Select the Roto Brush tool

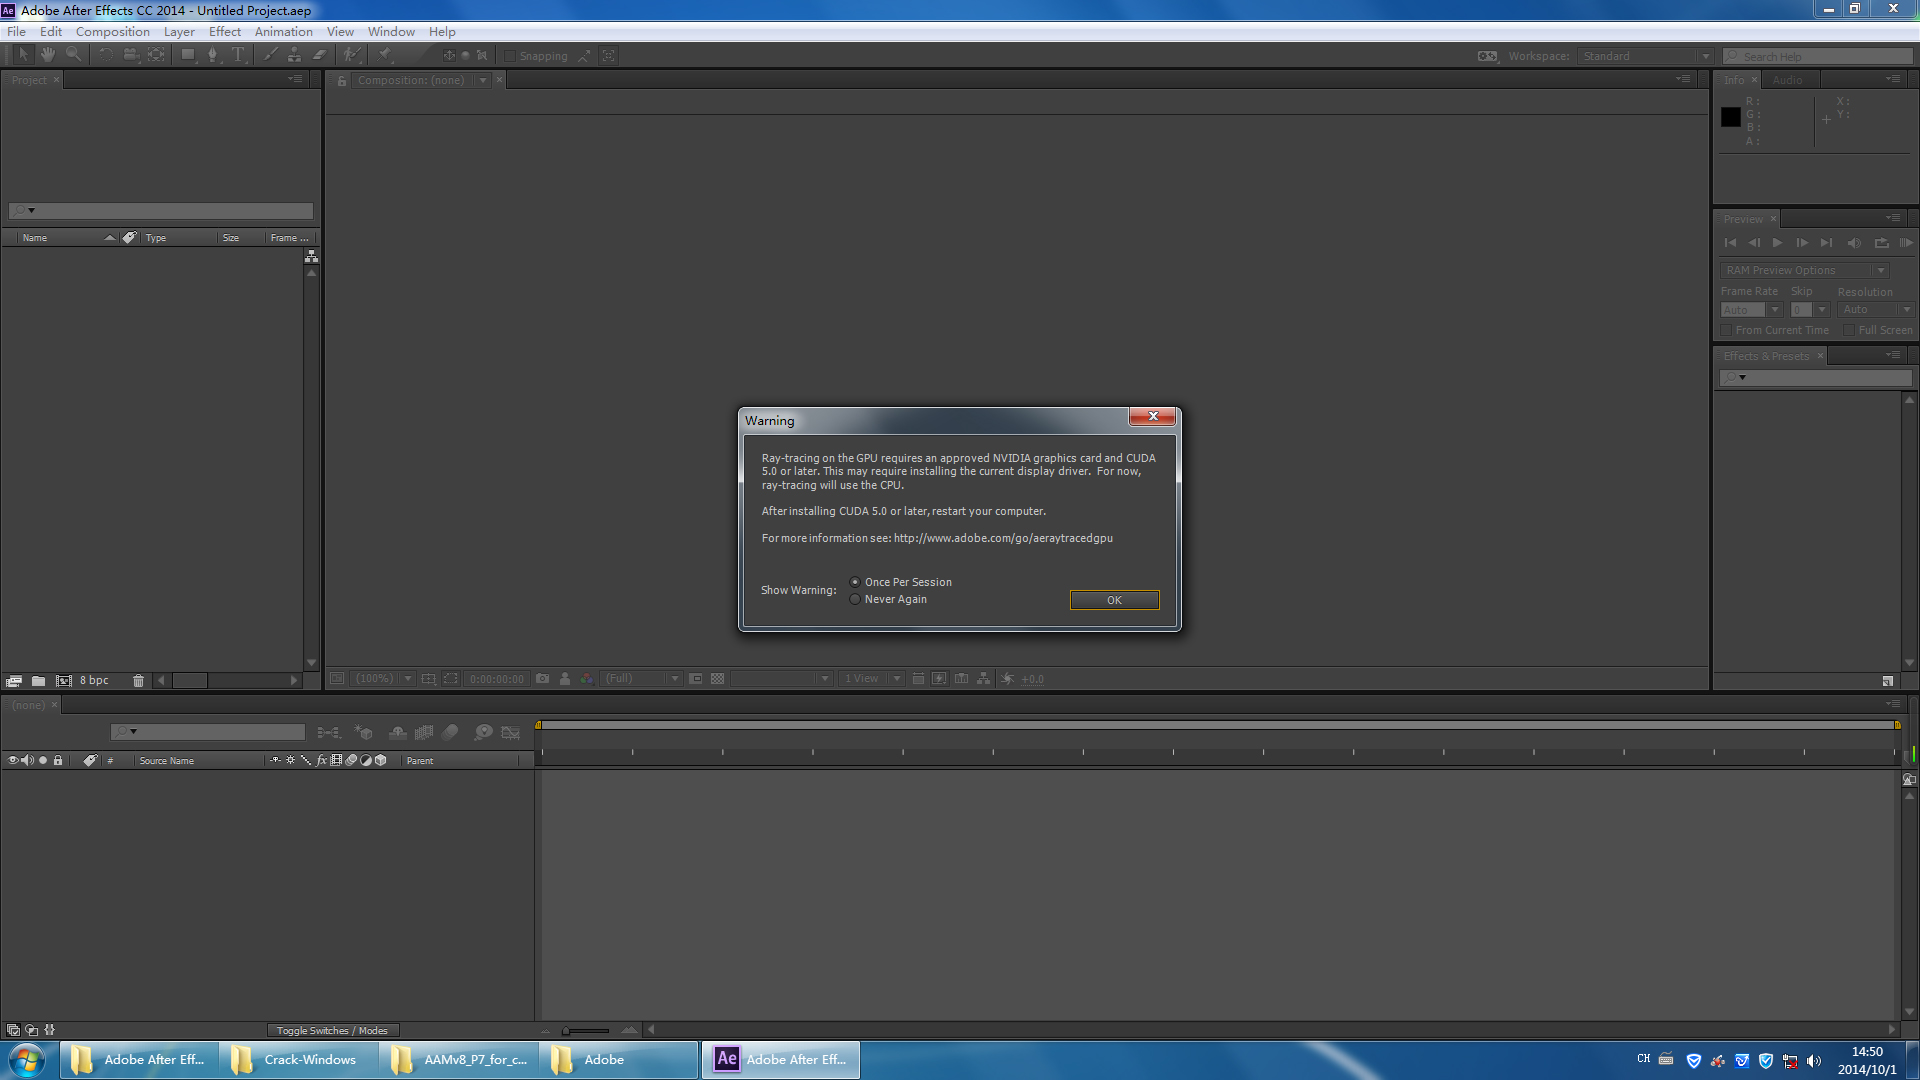pyautogui.click(x=351, y=55)
